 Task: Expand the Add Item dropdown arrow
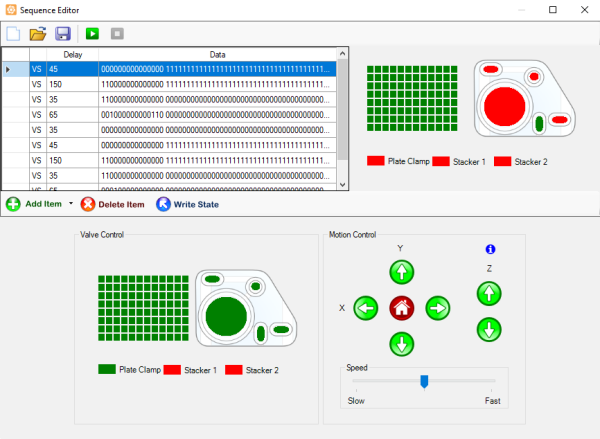click(71, 204)
